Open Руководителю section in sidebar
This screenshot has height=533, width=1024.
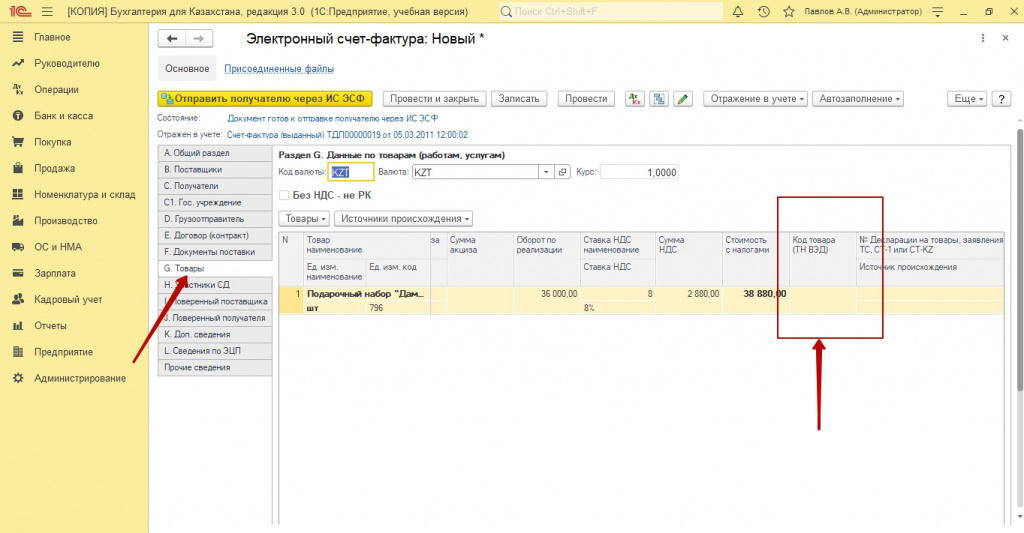(x=67, y=63)
